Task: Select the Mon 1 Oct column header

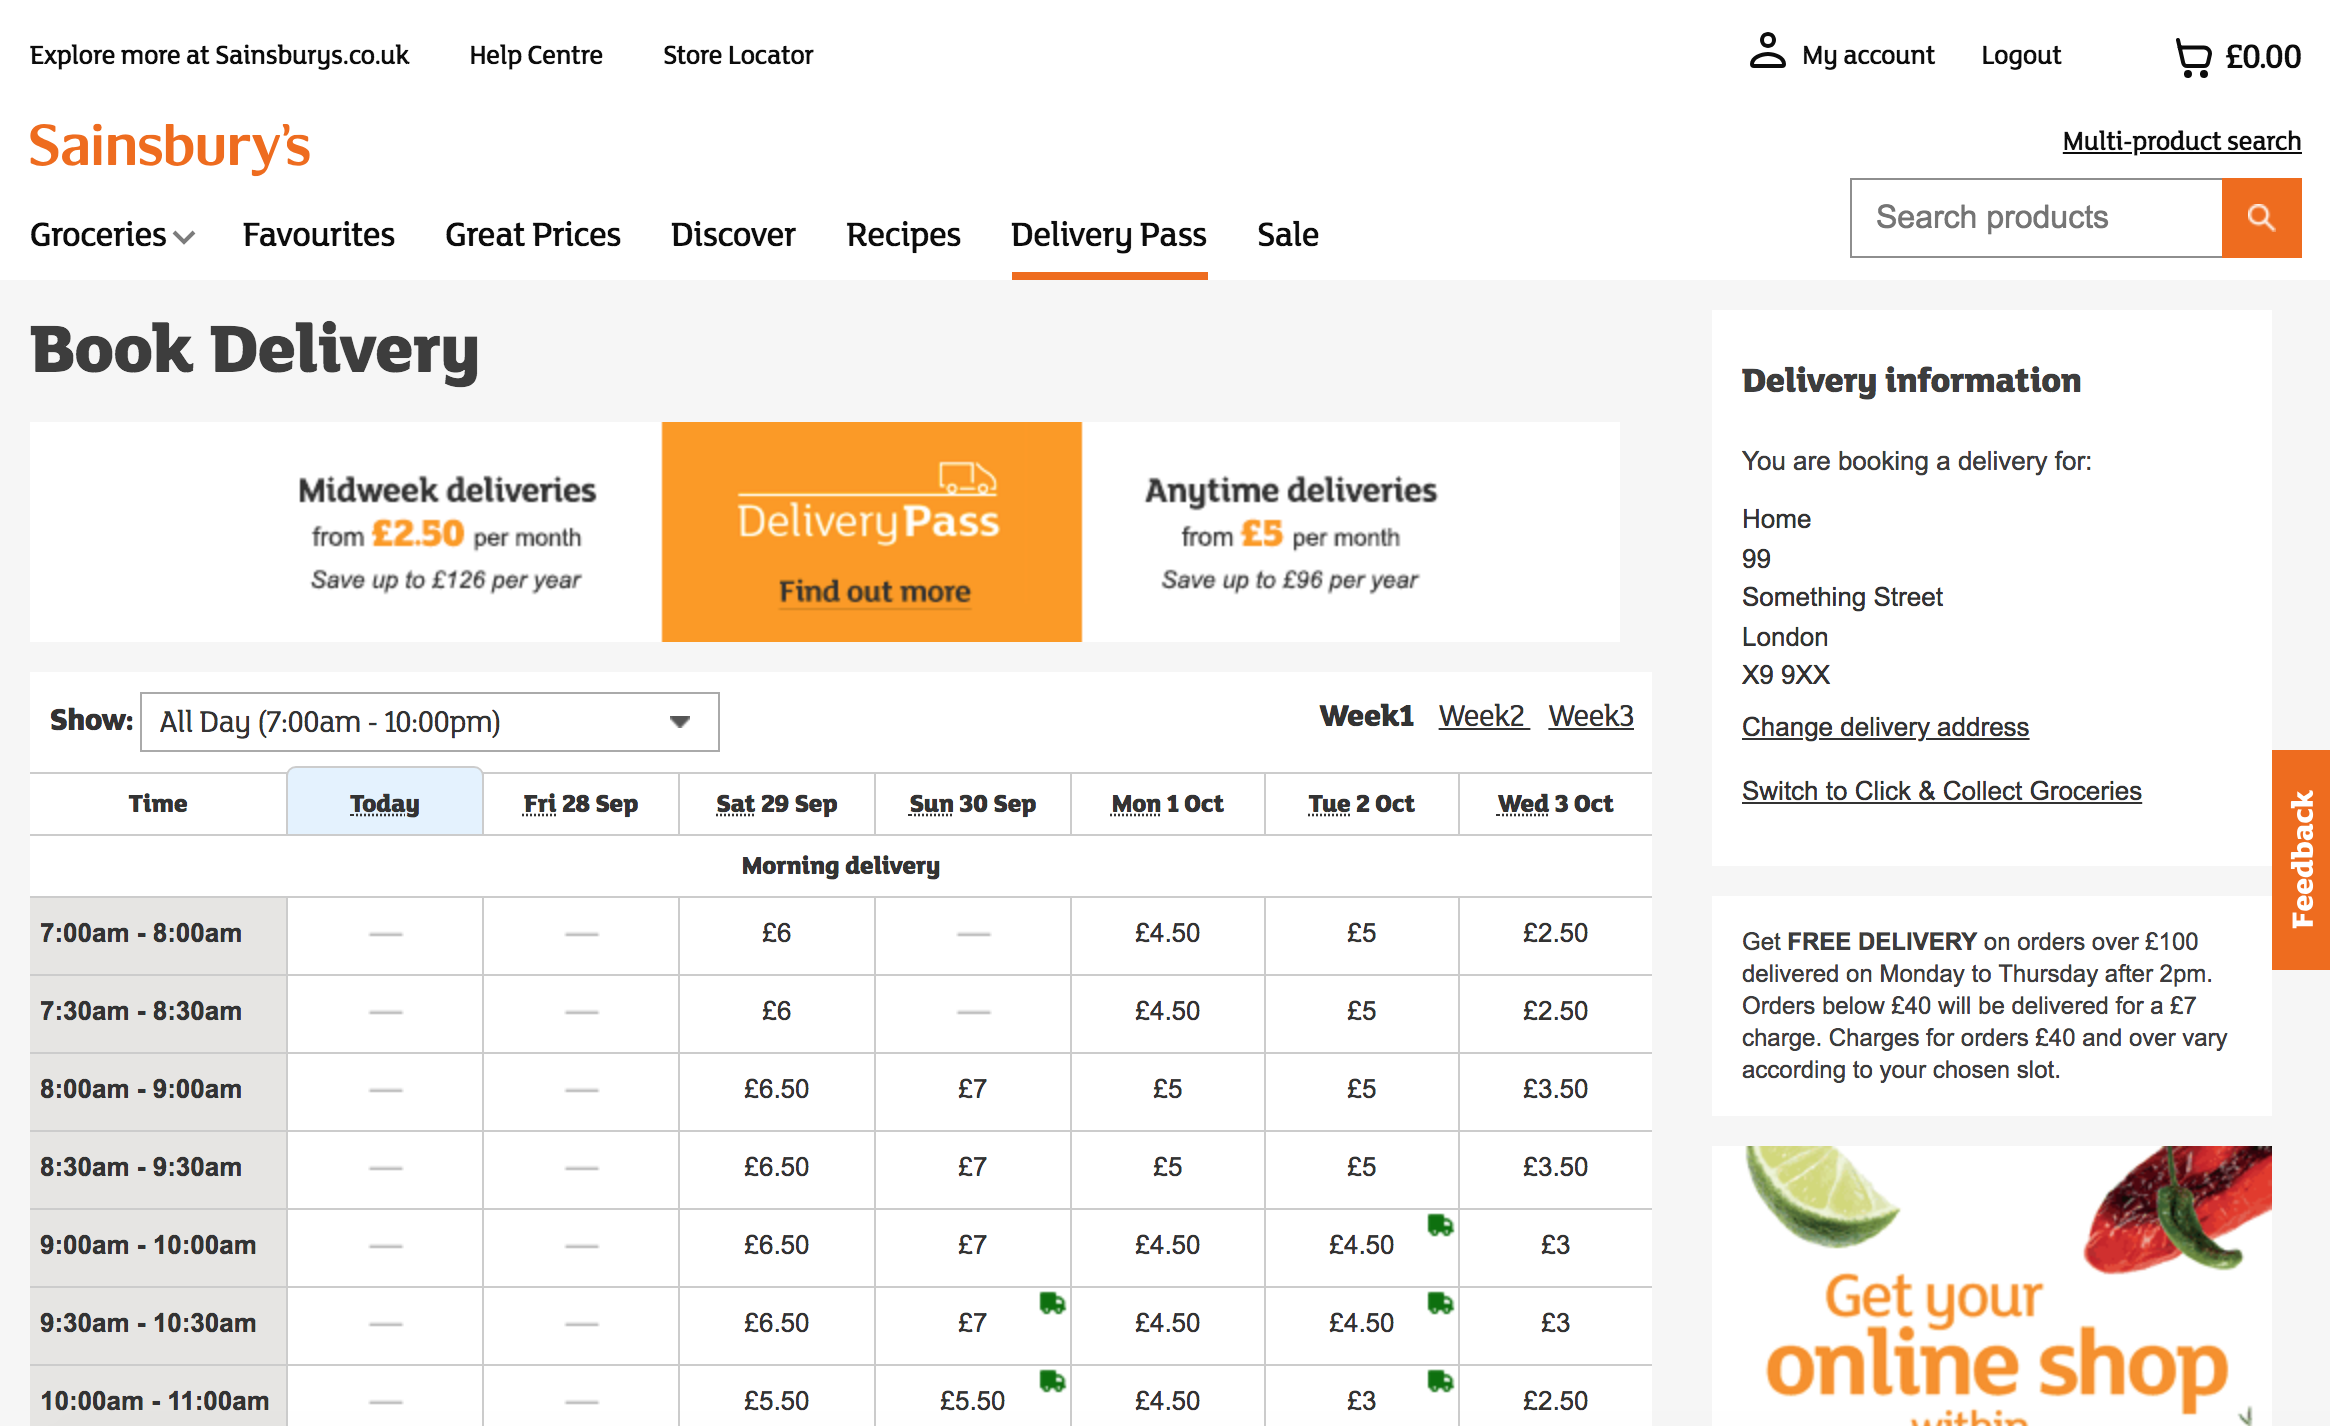Action: pyautogui.click(x=1168, y=803)
